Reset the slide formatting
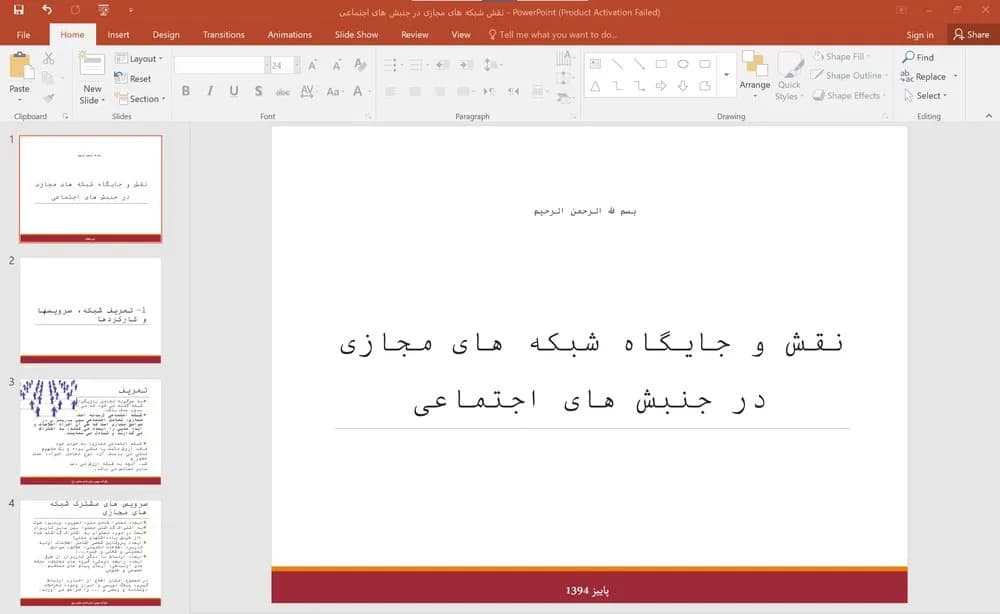The image size is (1000, 614). click(x=133, y=78)
